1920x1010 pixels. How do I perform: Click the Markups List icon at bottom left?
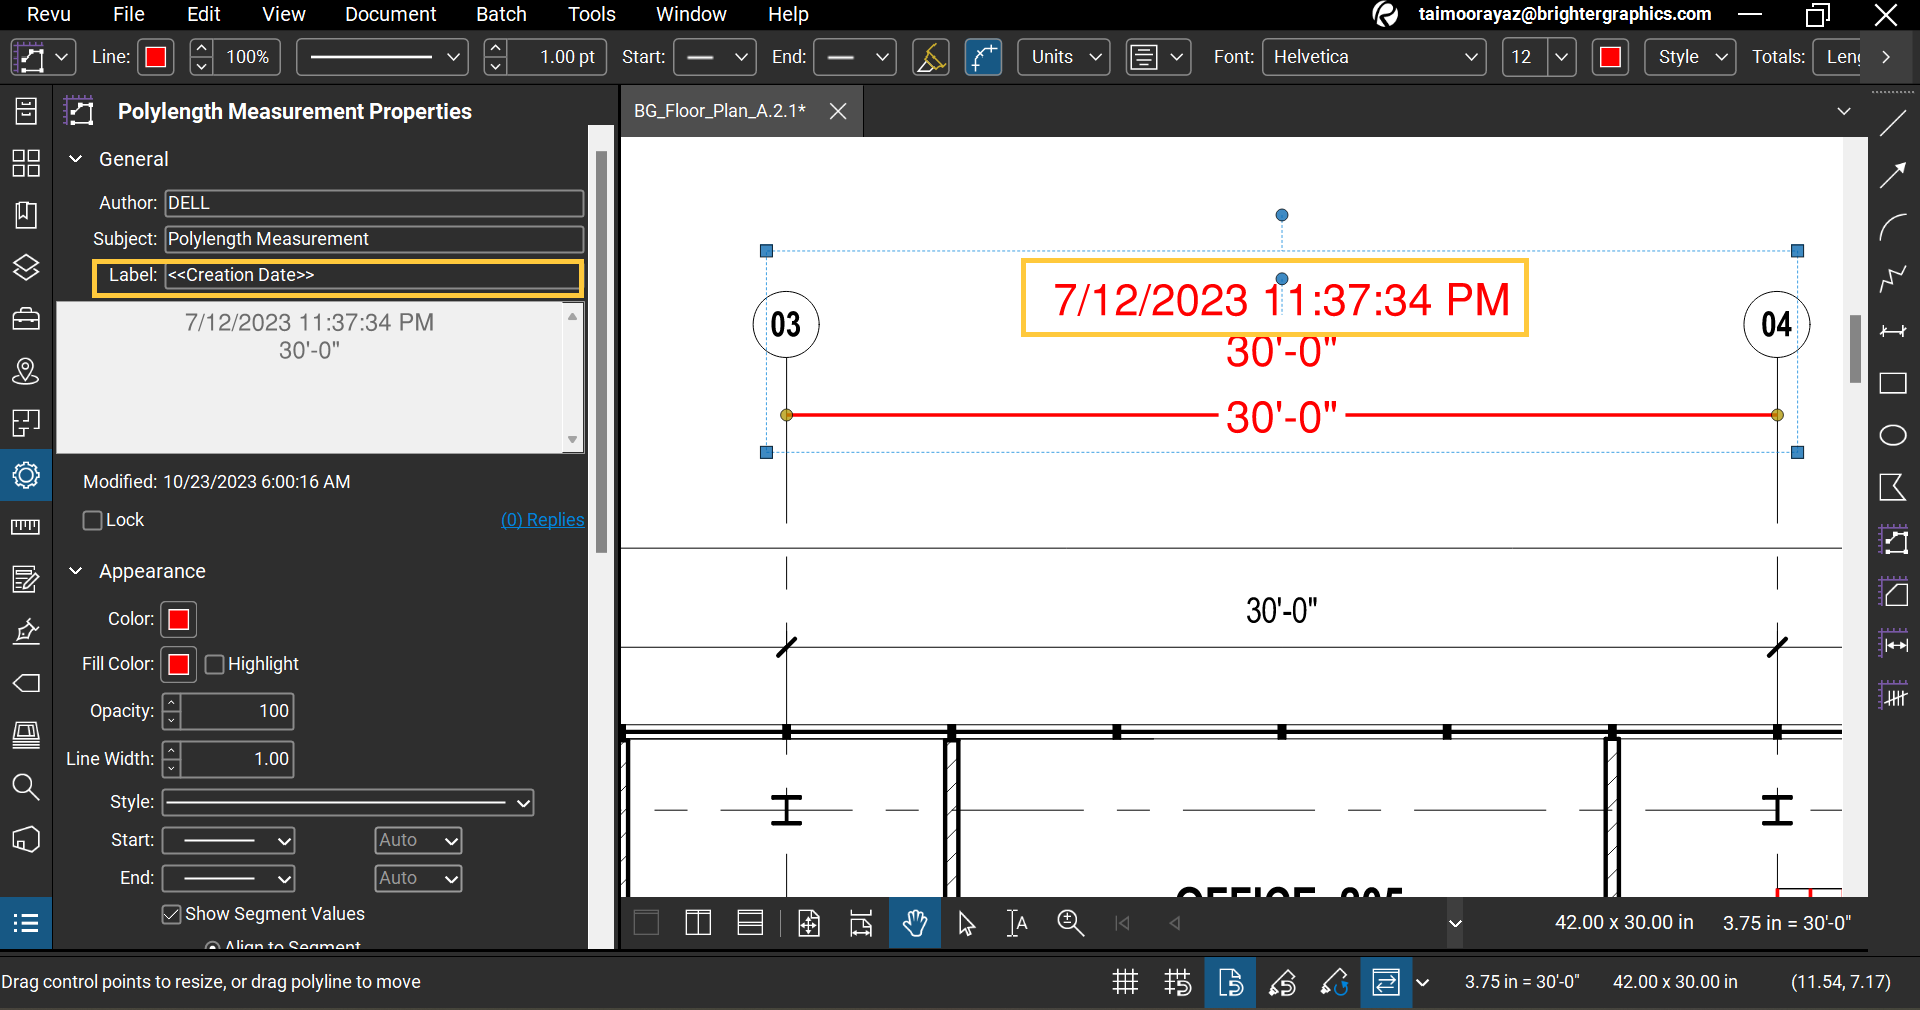click(25, 923)
